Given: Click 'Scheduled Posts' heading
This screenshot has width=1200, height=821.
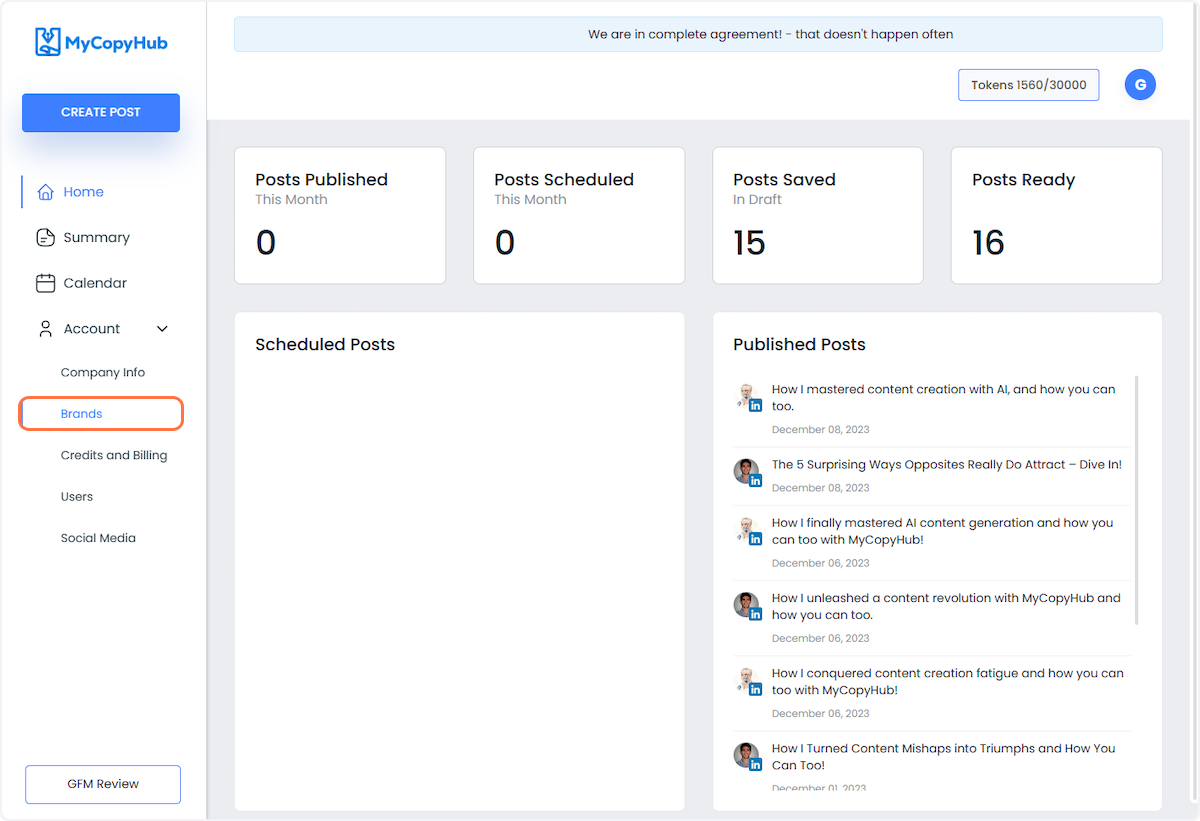Looking at the screenshot, I should coord(325,344).
